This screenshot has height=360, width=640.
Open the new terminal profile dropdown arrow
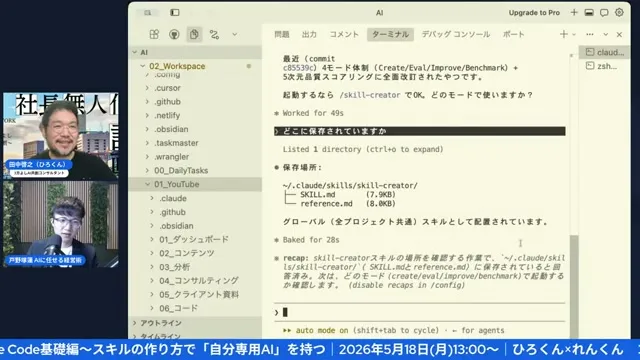tap(574, 35)
